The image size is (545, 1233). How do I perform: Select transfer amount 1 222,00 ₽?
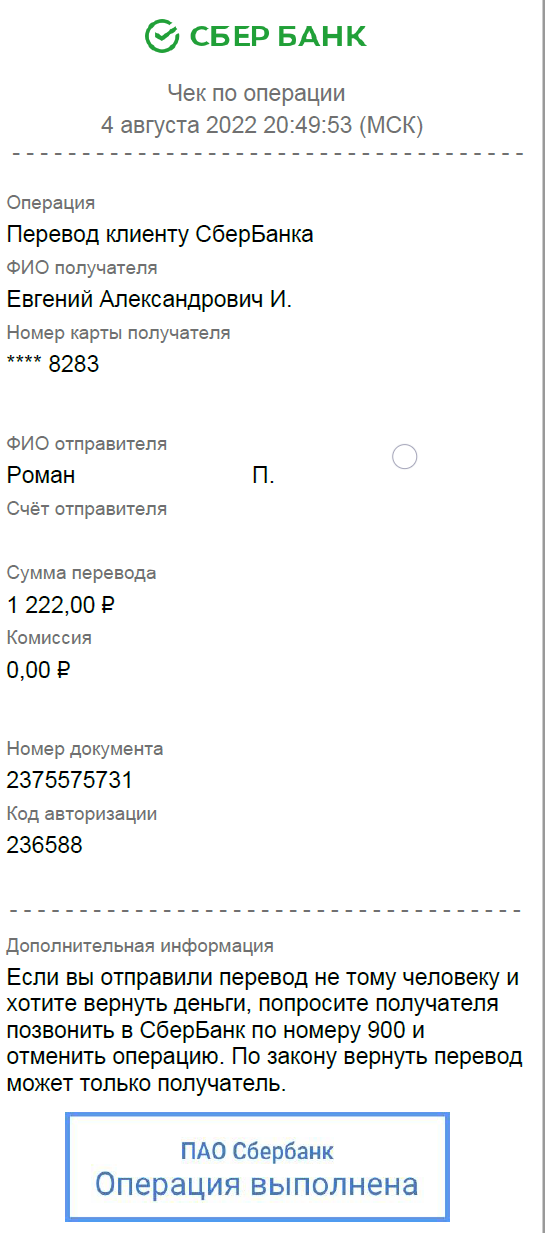(x=61, y=605)
